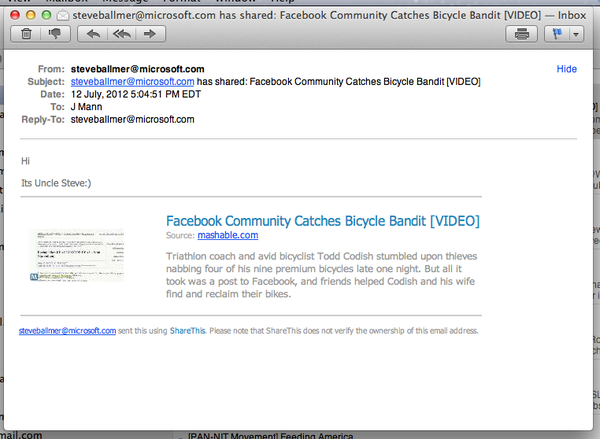600x439 pixels.
Task: Click the Reply-To address
Action: point(132,119)
